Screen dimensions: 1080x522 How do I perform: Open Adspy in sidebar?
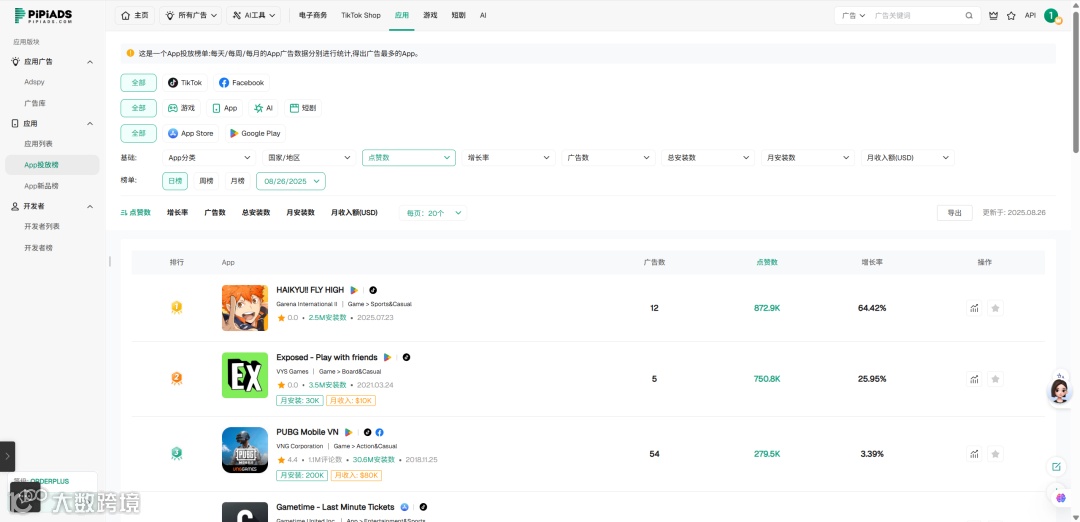tap(34, 82)
